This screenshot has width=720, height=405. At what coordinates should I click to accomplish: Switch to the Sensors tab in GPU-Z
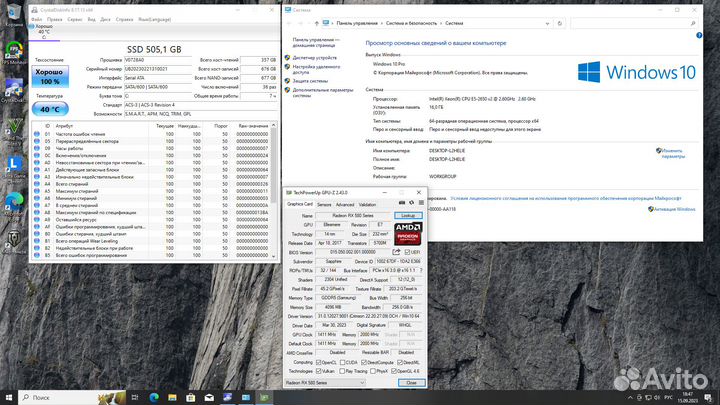324,204
